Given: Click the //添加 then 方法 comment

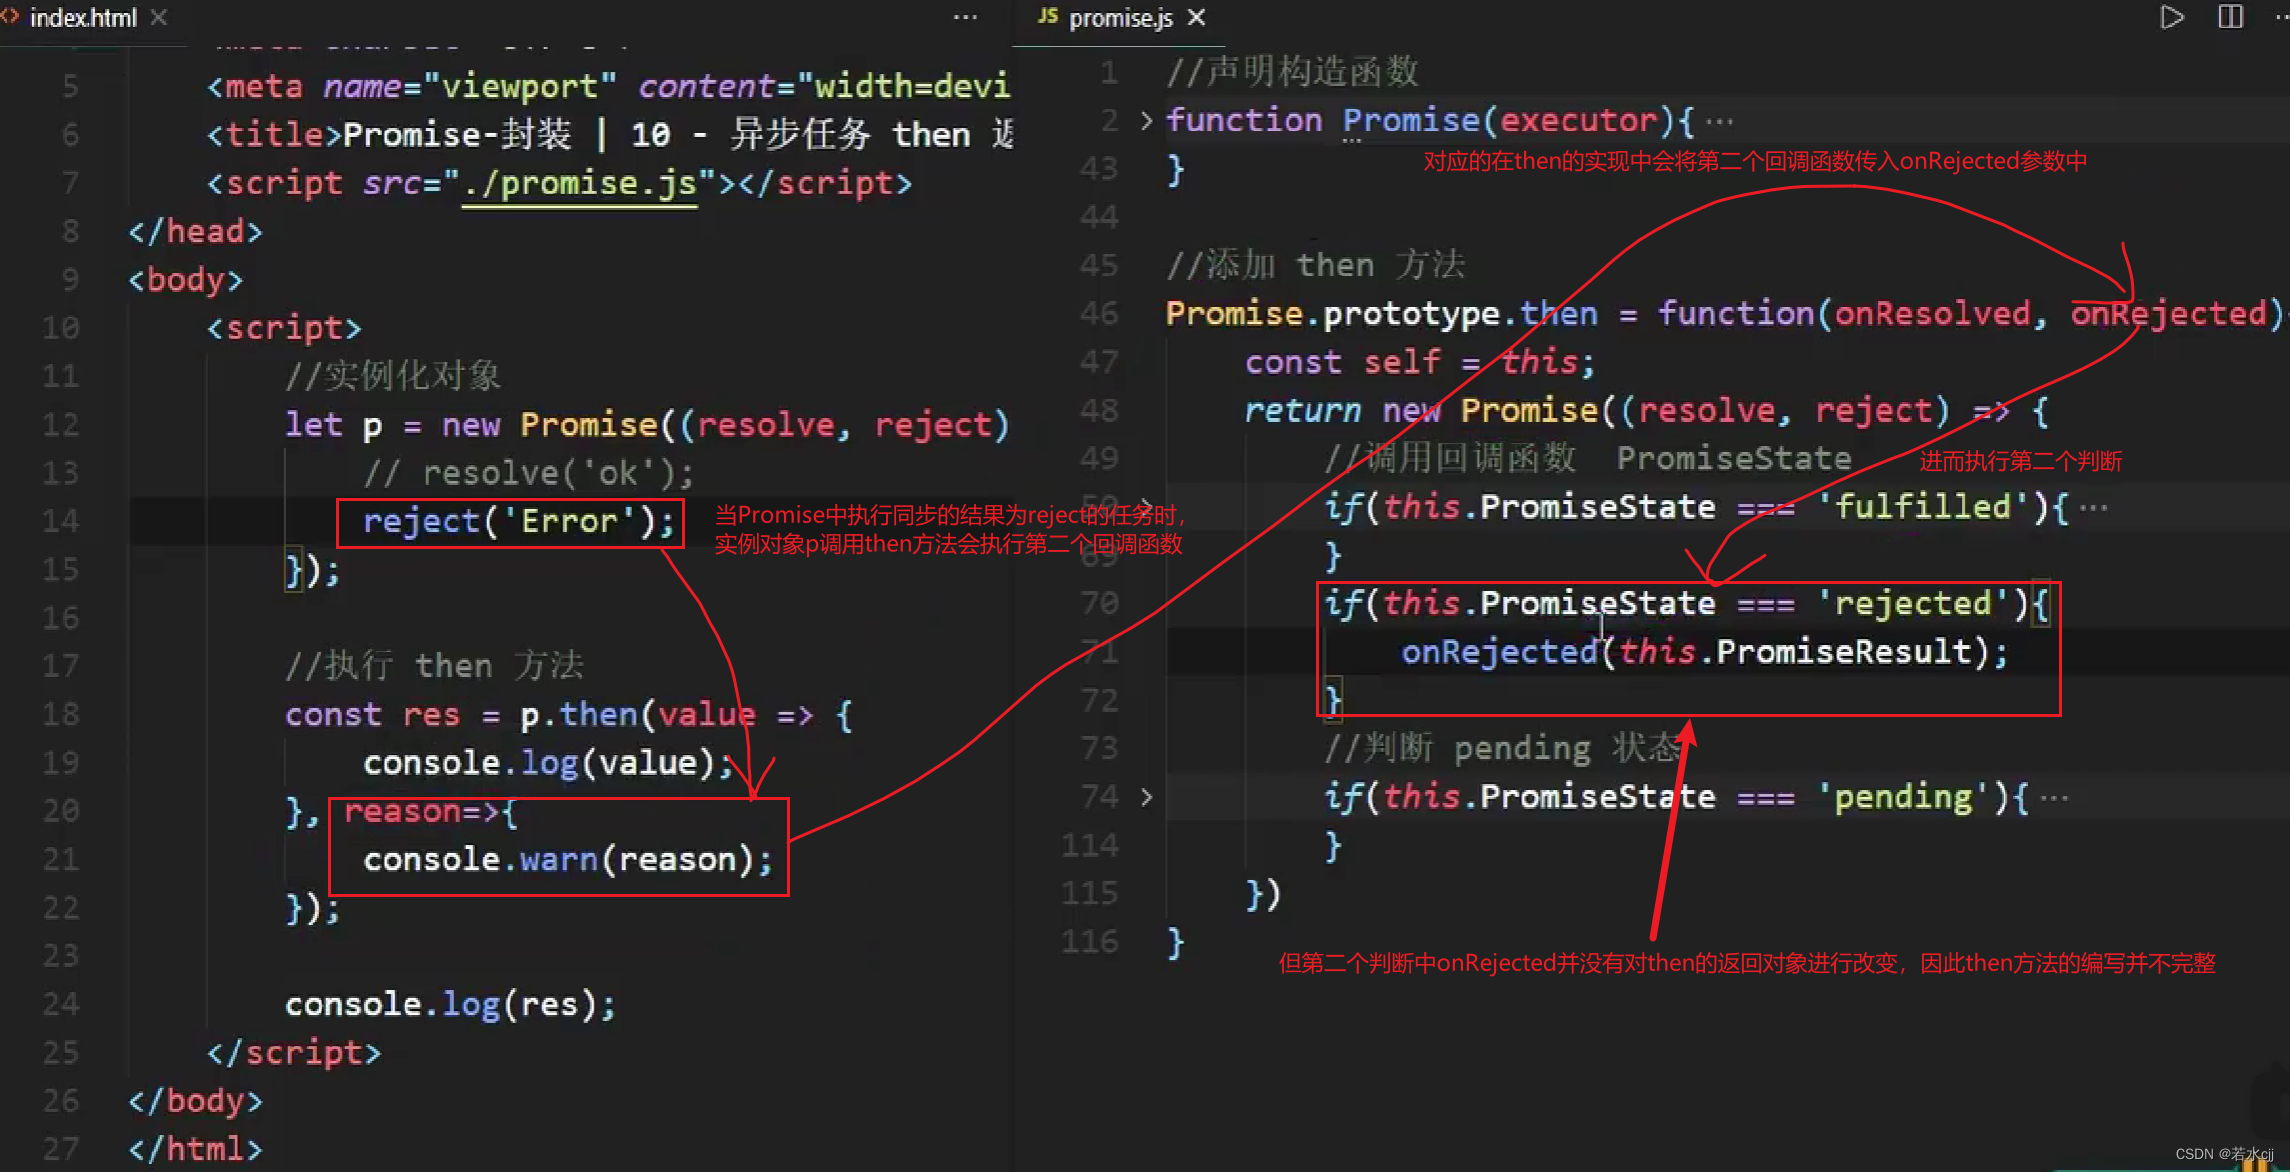Looking at the screenshot, I should click(1315, 265).
